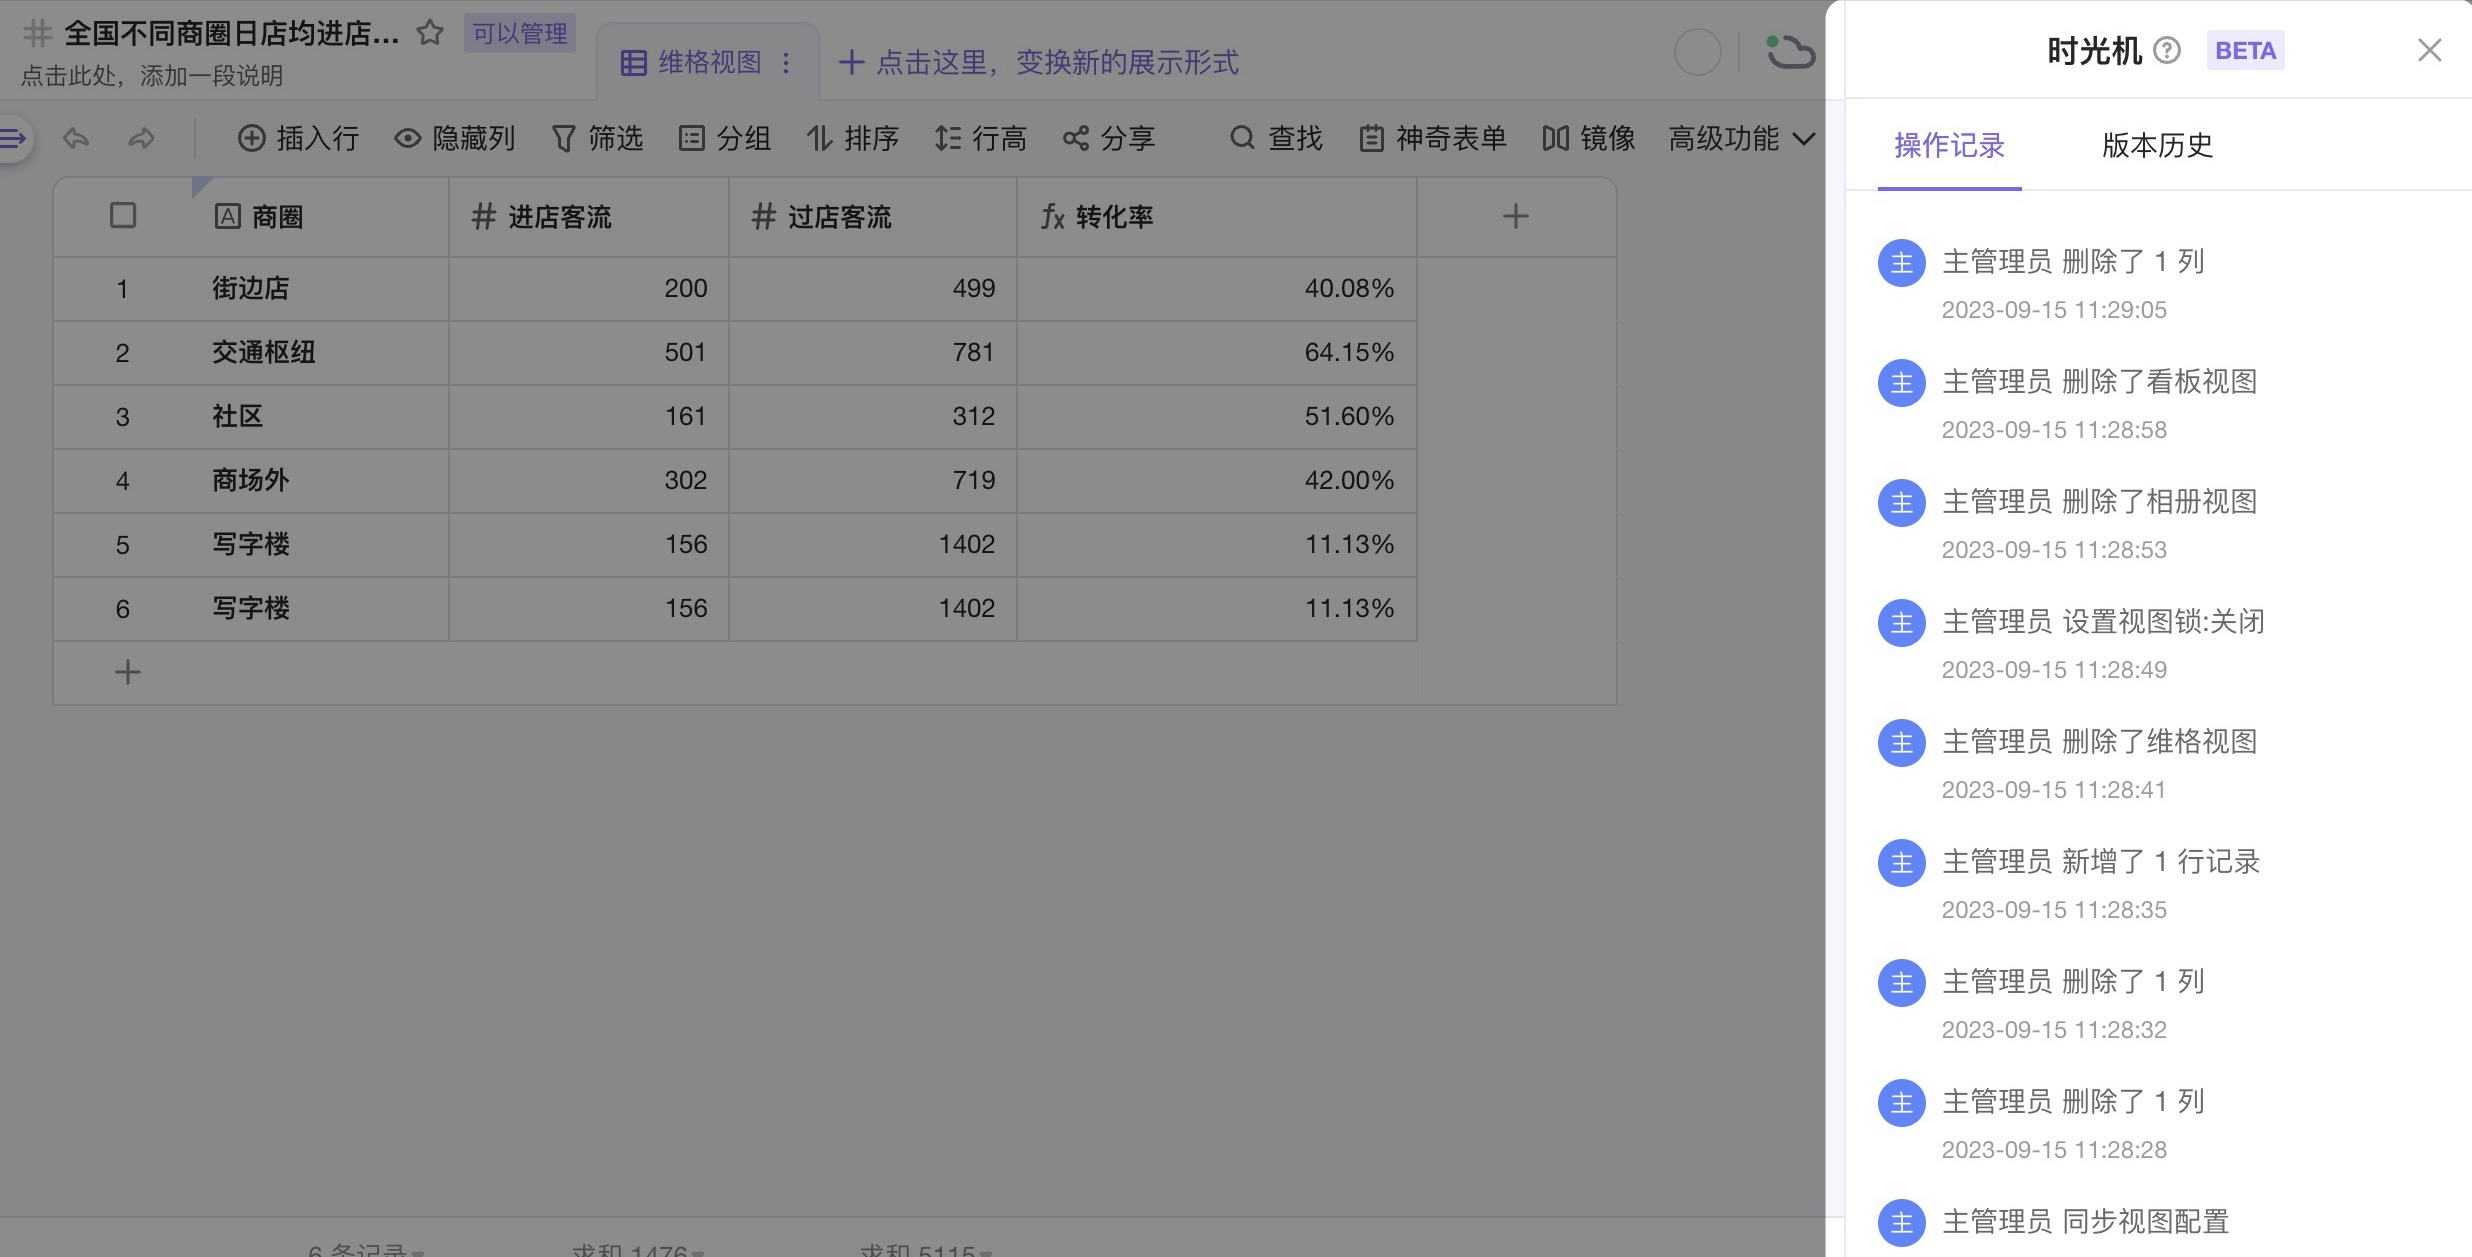Click the 时光机 help question icon
Image resolution: width=2472 pixels, height=1257 pixels.
point(2166,50)
